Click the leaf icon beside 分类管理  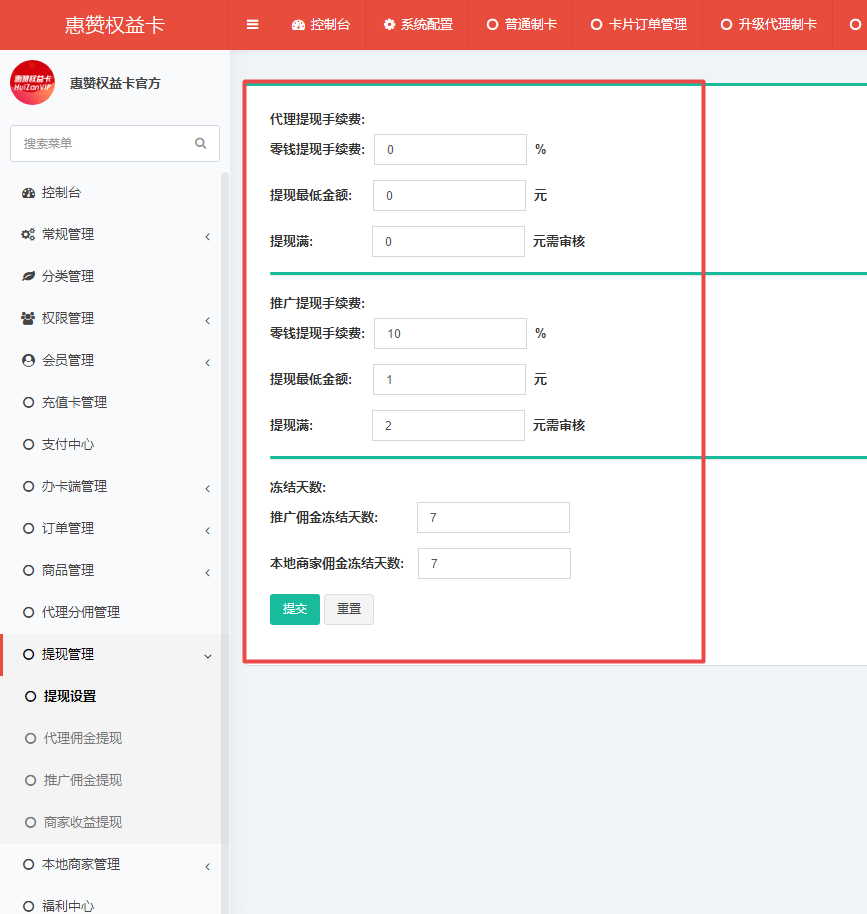pyautogui.click(x=28, y=276)
